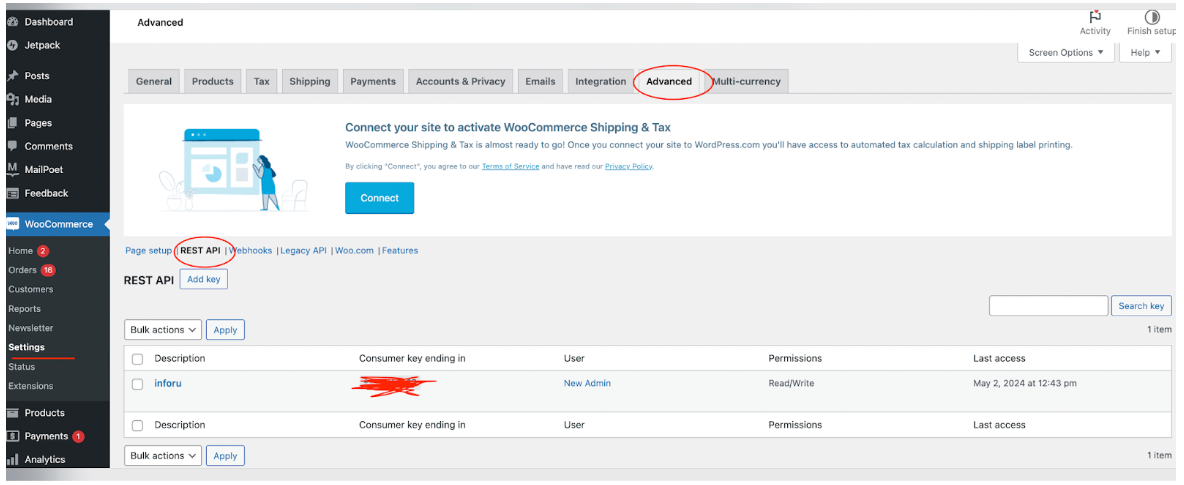1184x485 pixels.
Task: Click the Analytics bar chart icon
Action: pos(12,459)
